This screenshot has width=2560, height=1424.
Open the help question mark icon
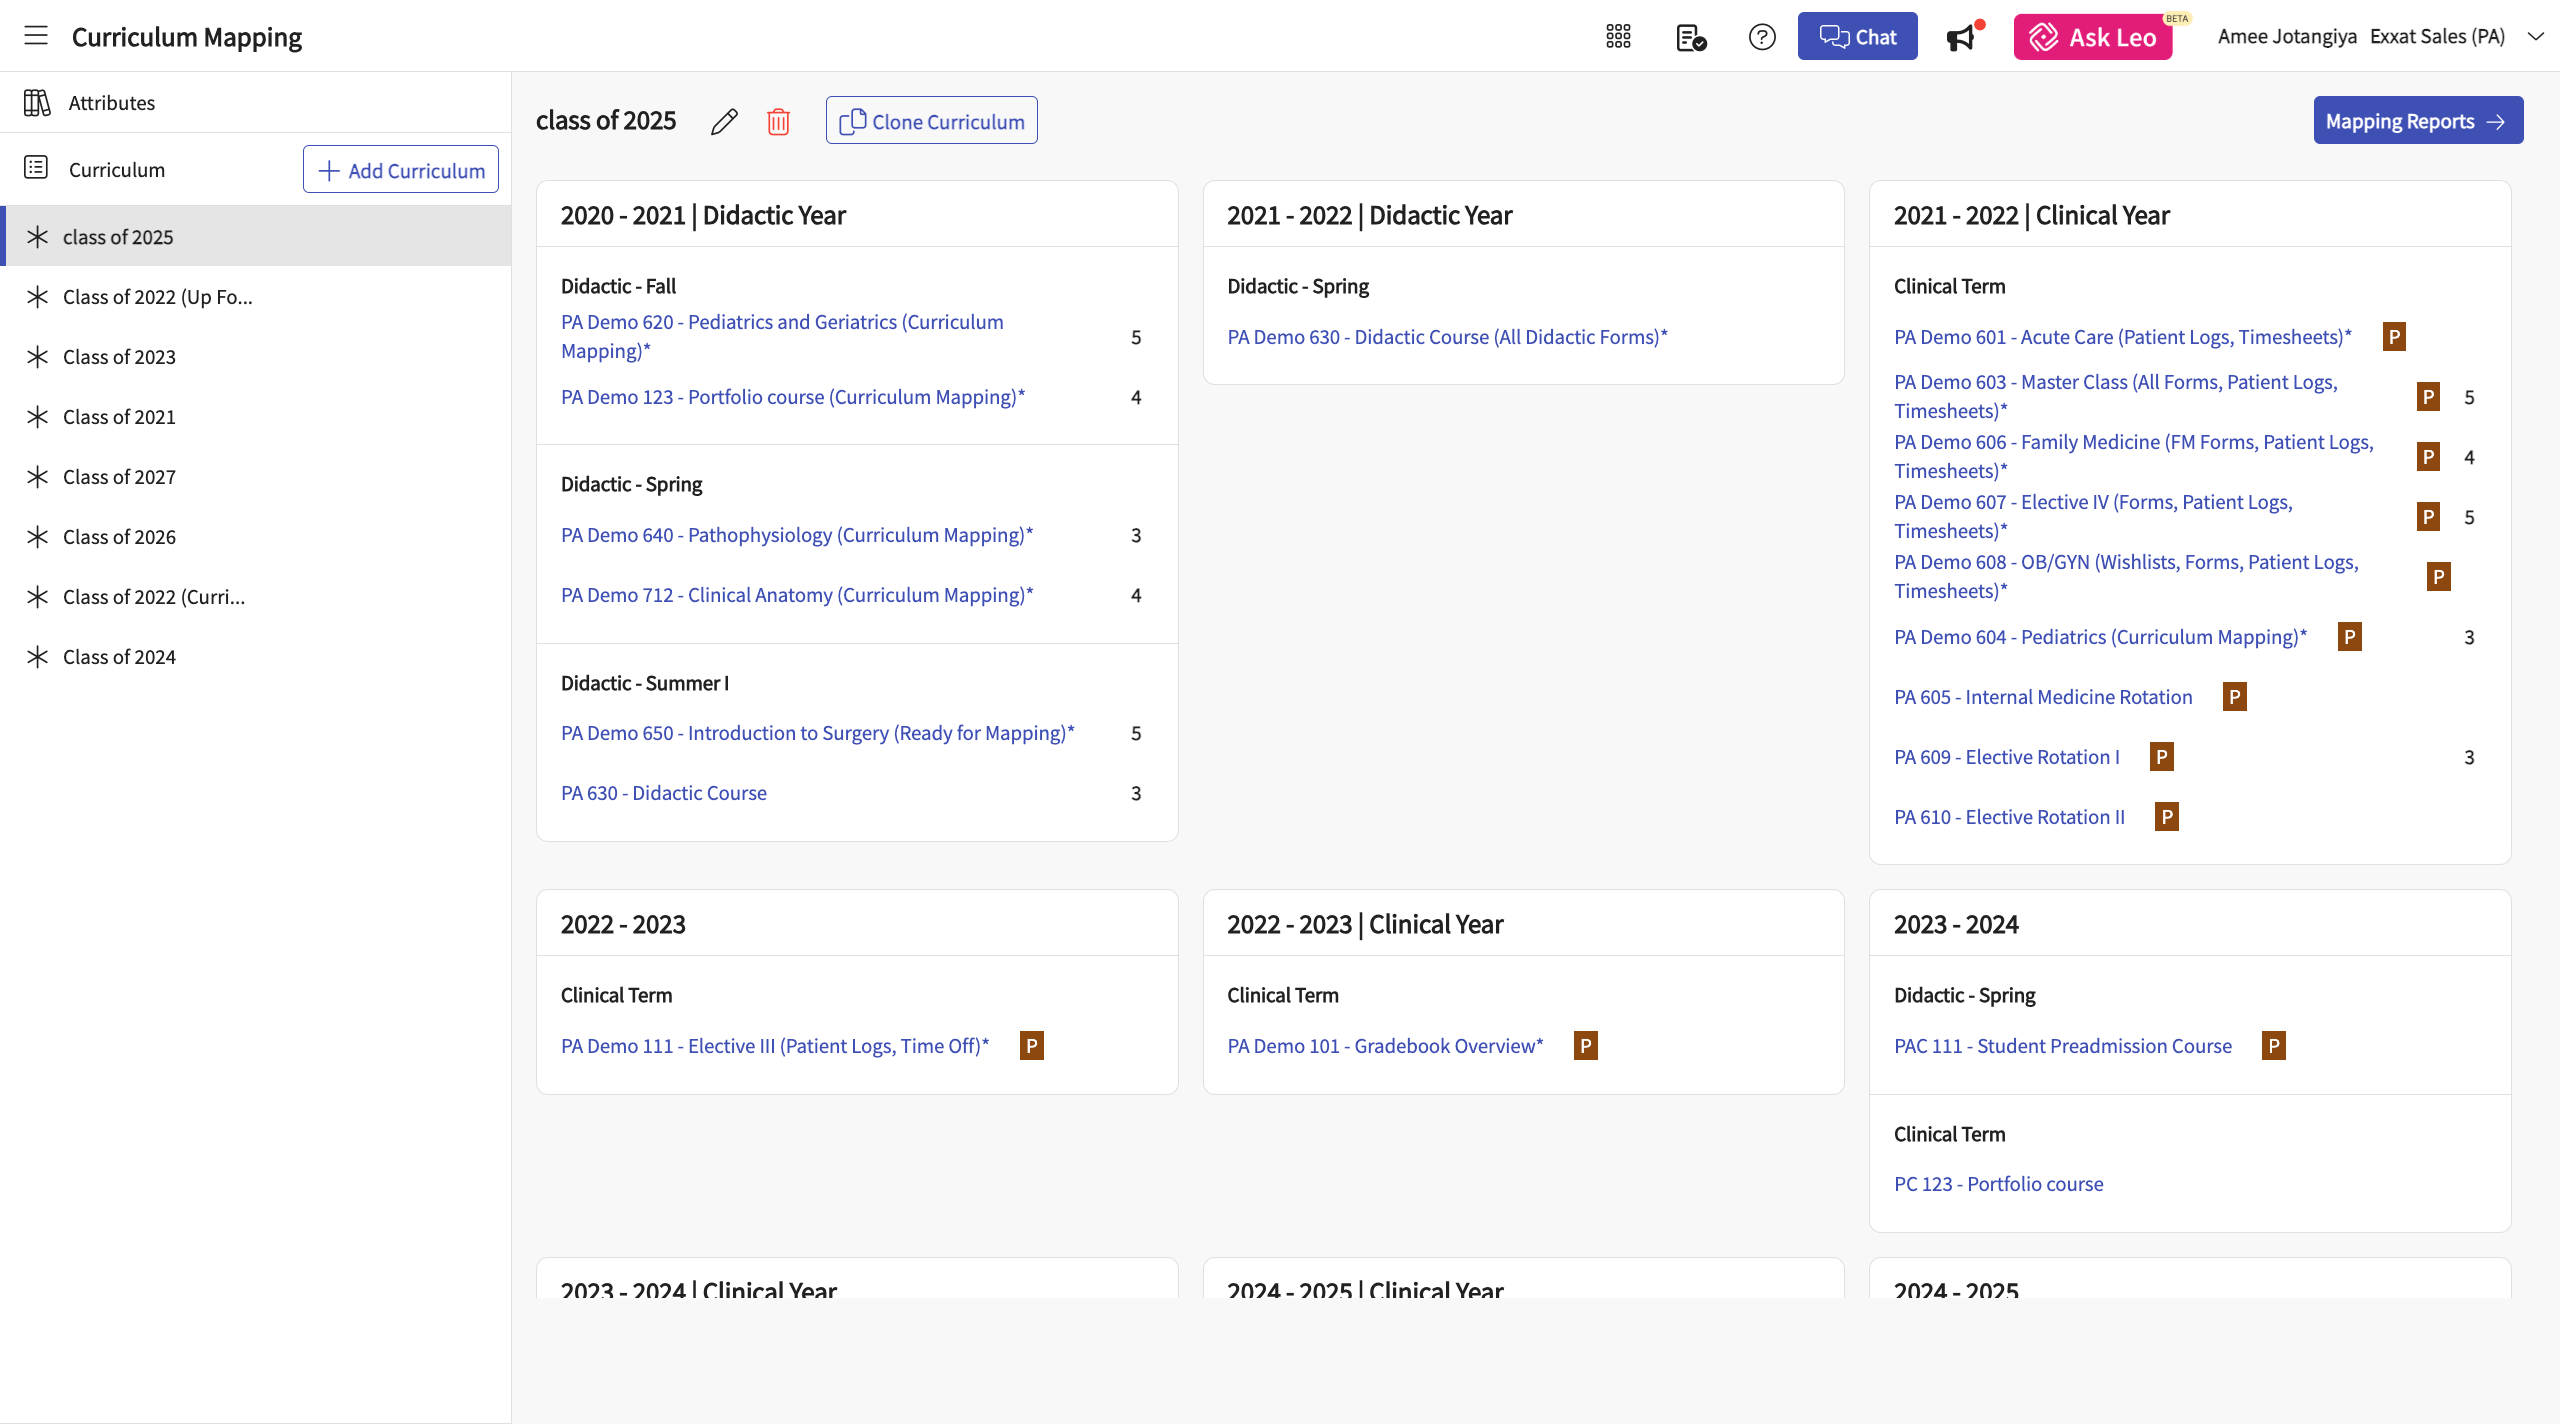1762,37
